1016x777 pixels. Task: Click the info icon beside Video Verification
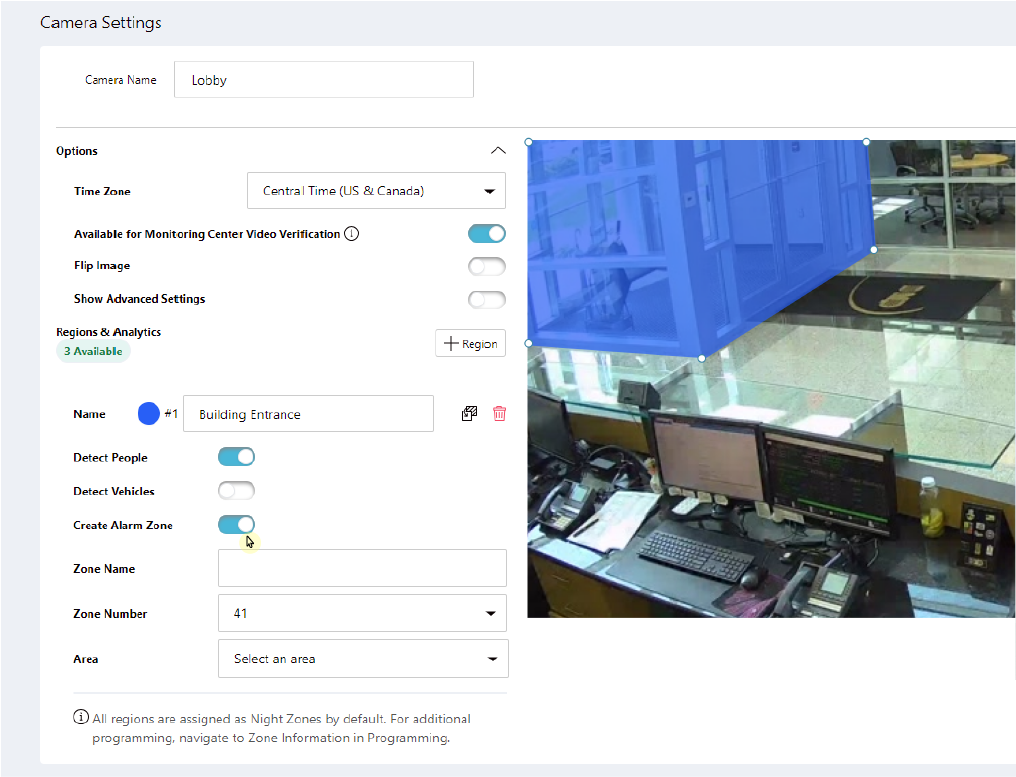point(351,234)
